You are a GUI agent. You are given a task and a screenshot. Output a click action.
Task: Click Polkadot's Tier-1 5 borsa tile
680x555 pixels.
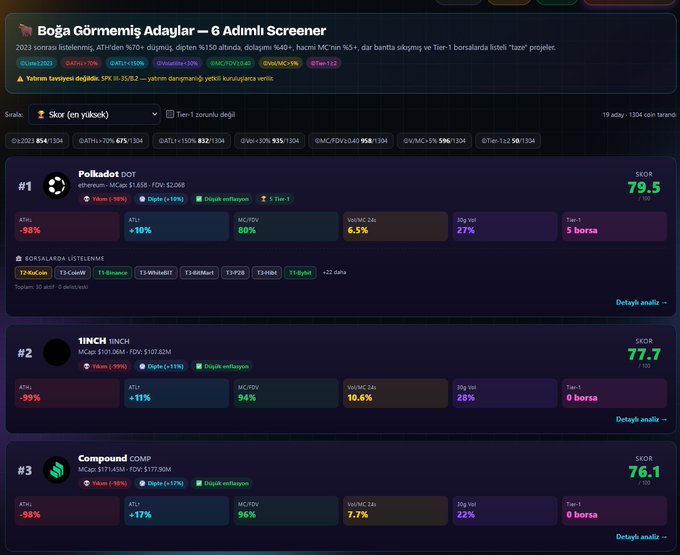tap(614, 226)
